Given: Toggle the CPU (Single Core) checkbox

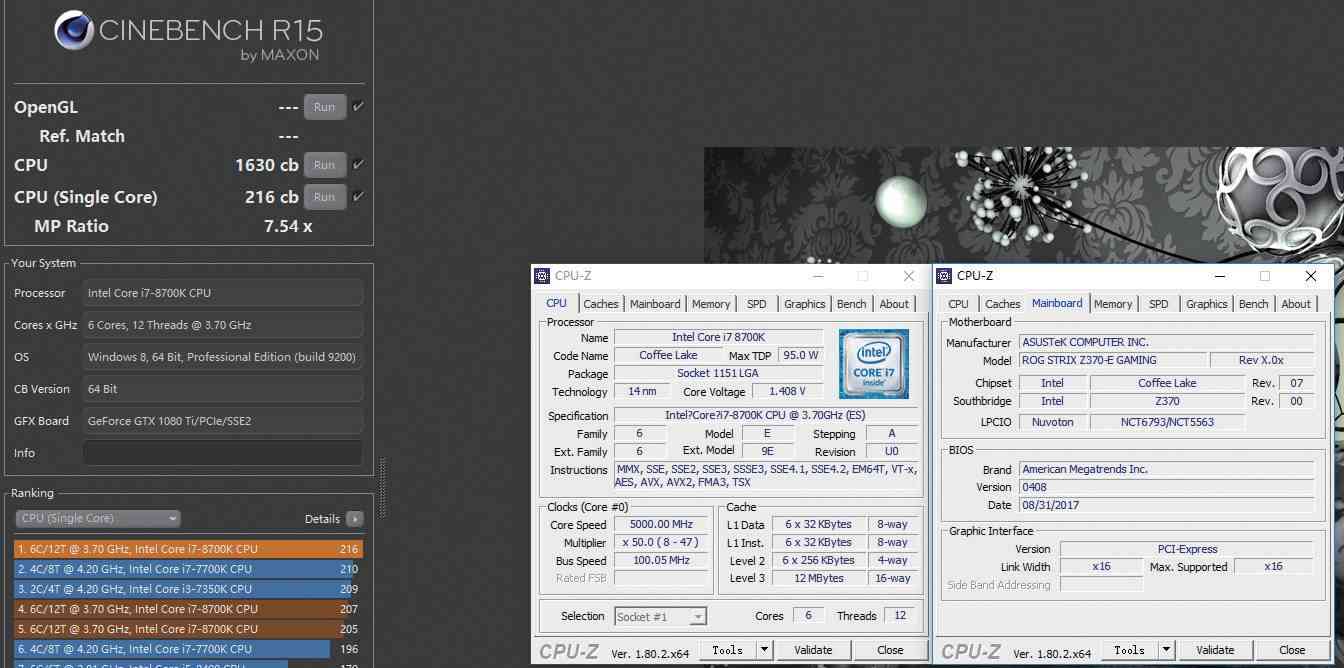Looking at the screenshot, I should pos(358,196).
